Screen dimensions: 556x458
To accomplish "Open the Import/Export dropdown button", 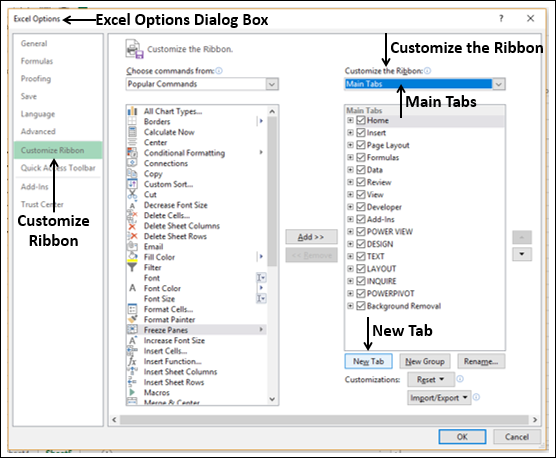I will click(x=439, y=398).
